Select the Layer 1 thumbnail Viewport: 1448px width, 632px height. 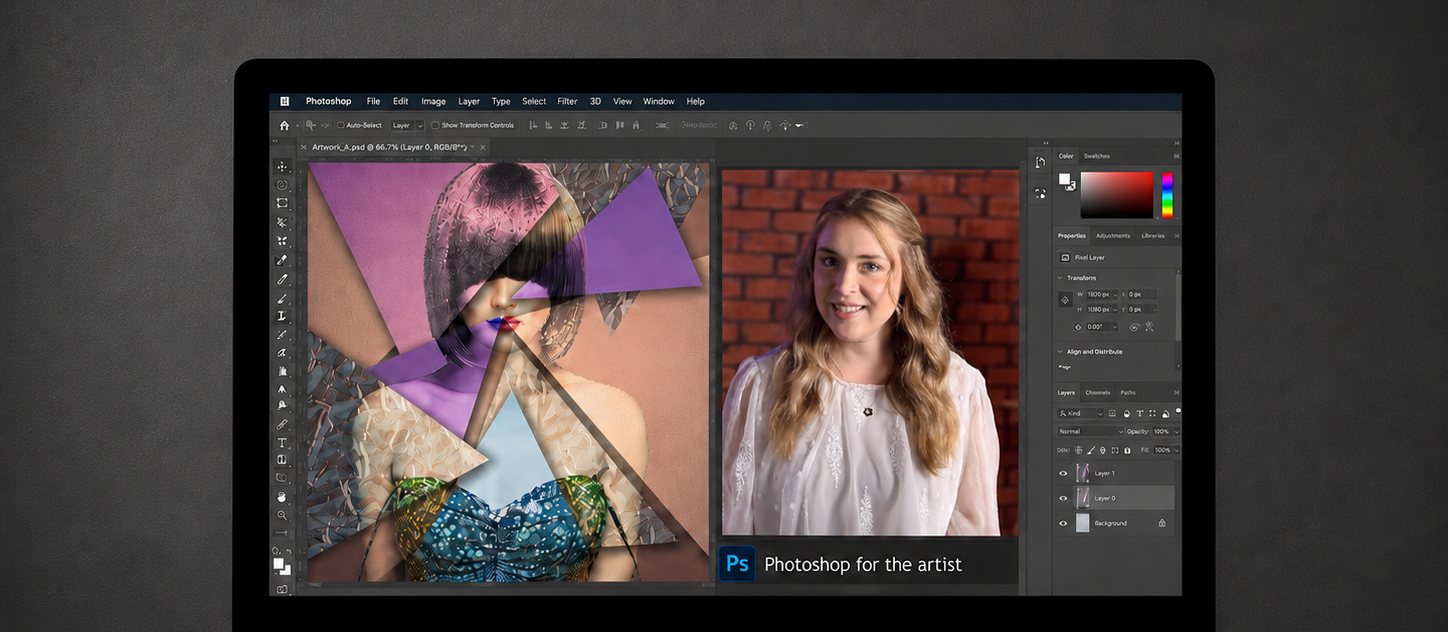[1082, 473]
